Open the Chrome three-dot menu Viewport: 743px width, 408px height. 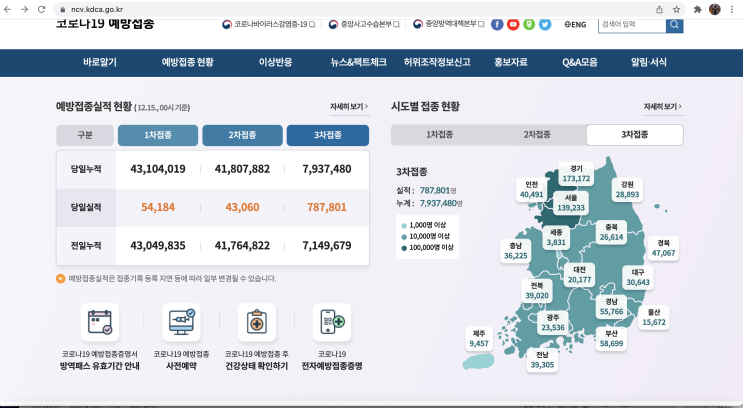[732, 9]
